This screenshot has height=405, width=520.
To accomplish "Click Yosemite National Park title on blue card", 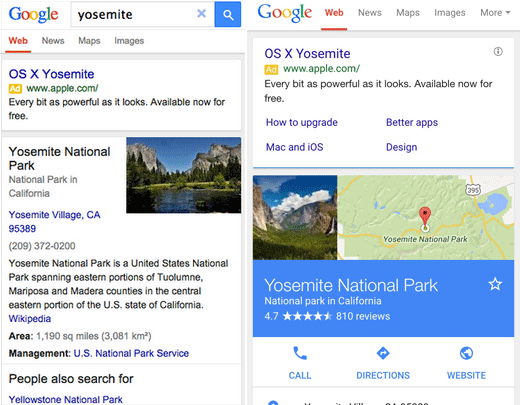I will tap(351, 285).
